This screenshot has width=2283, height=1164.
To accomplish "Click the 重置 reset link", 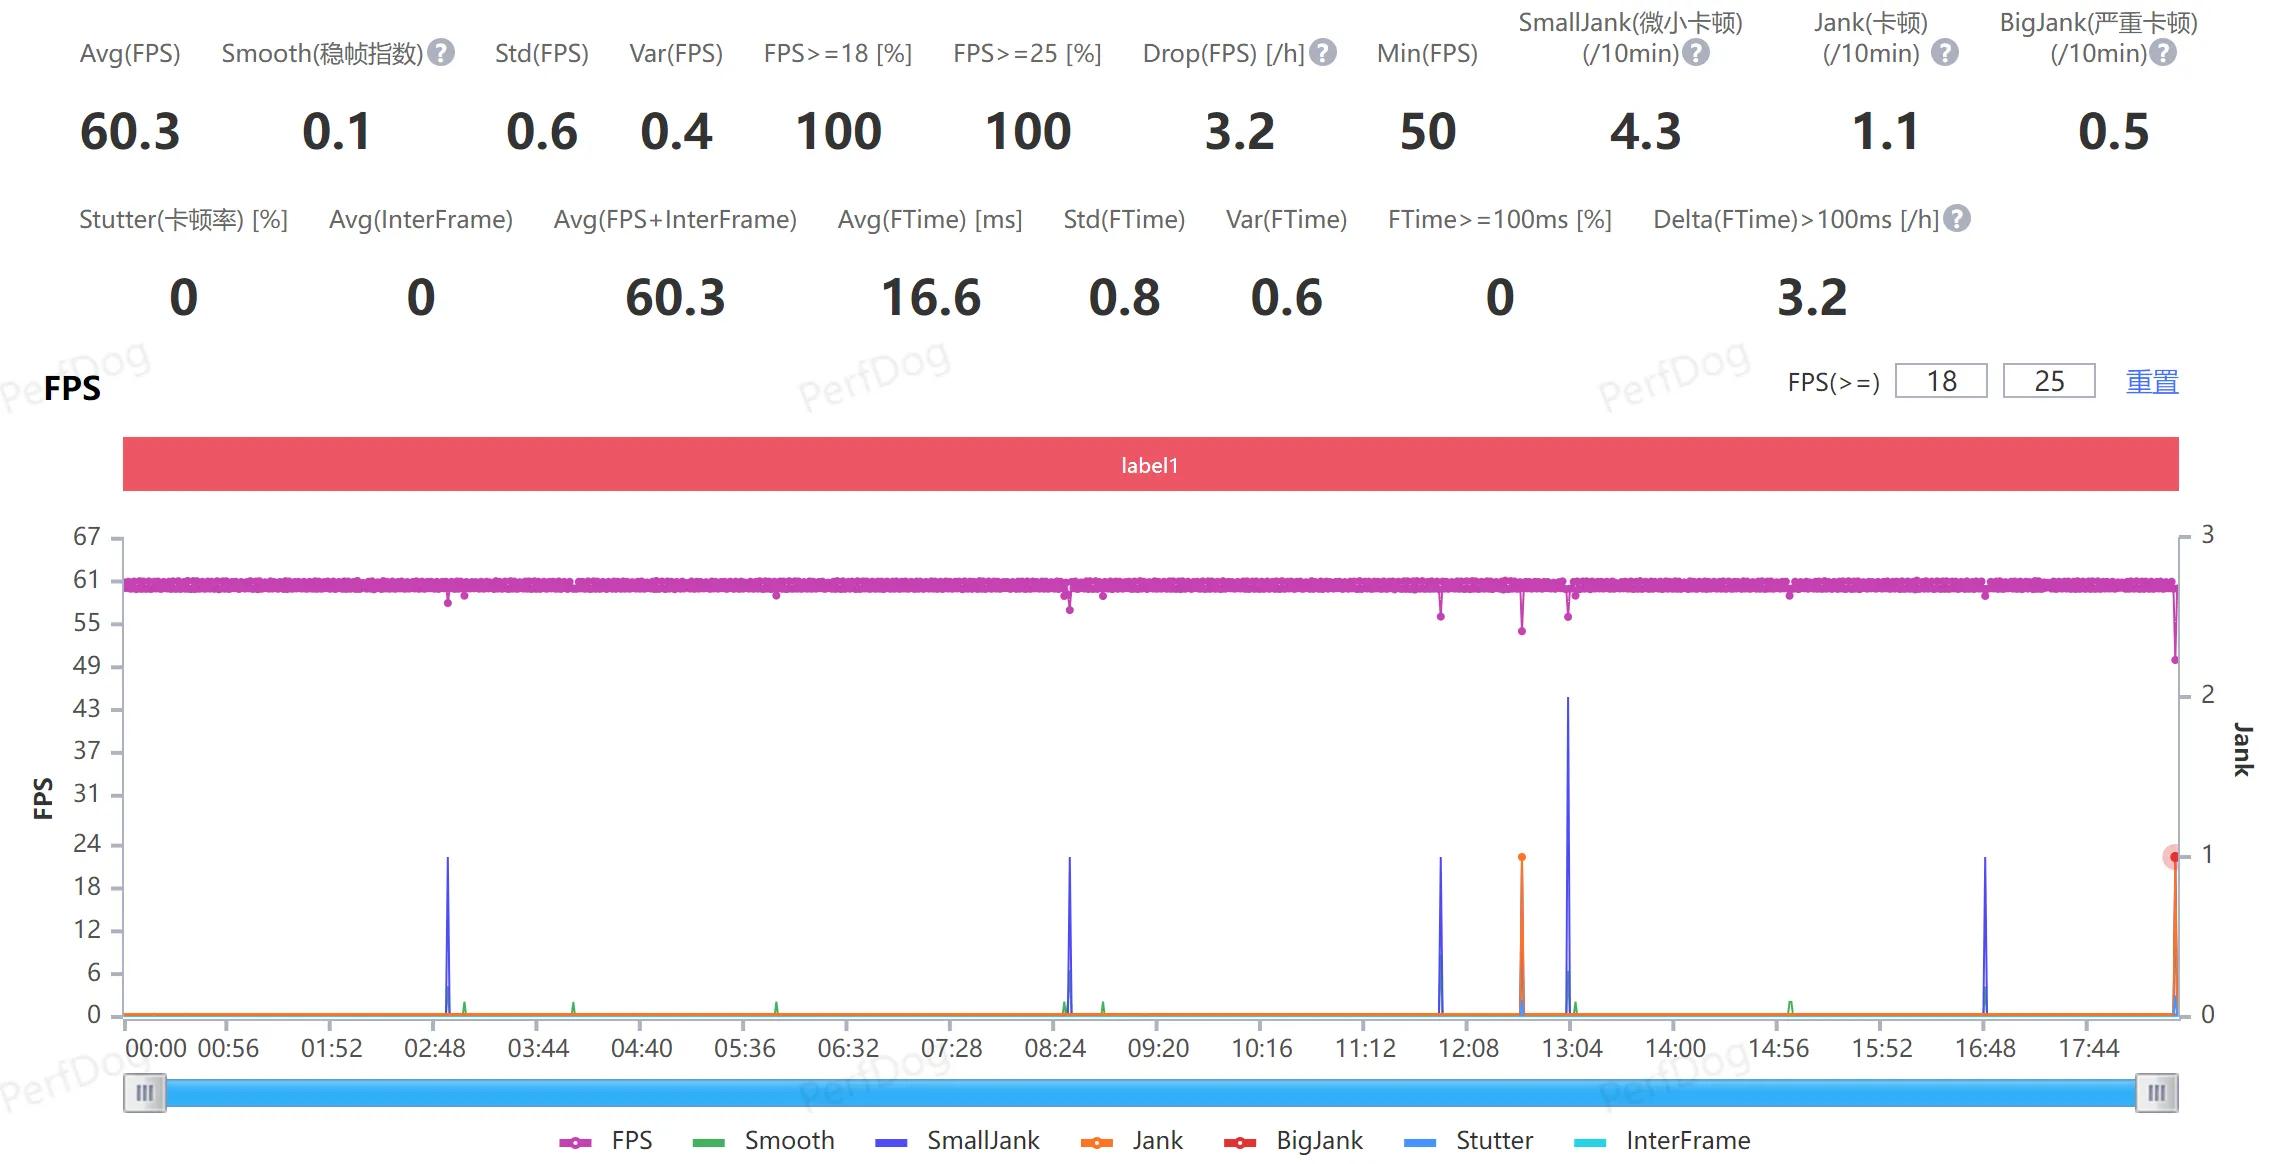I will [2151, 382].
